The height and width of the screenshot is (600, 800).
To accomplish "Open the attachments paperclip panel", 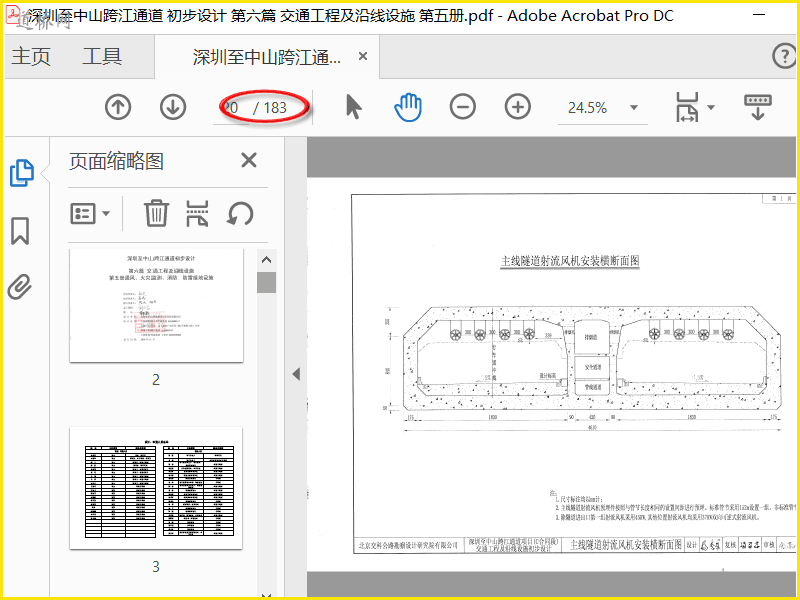I will pyautogui.click(x=20, y=287).
